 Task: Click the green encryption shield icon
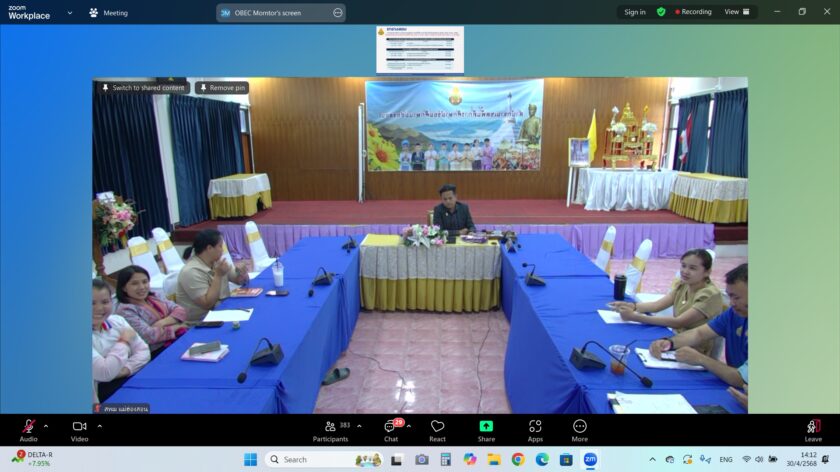(x=661, y=12)
